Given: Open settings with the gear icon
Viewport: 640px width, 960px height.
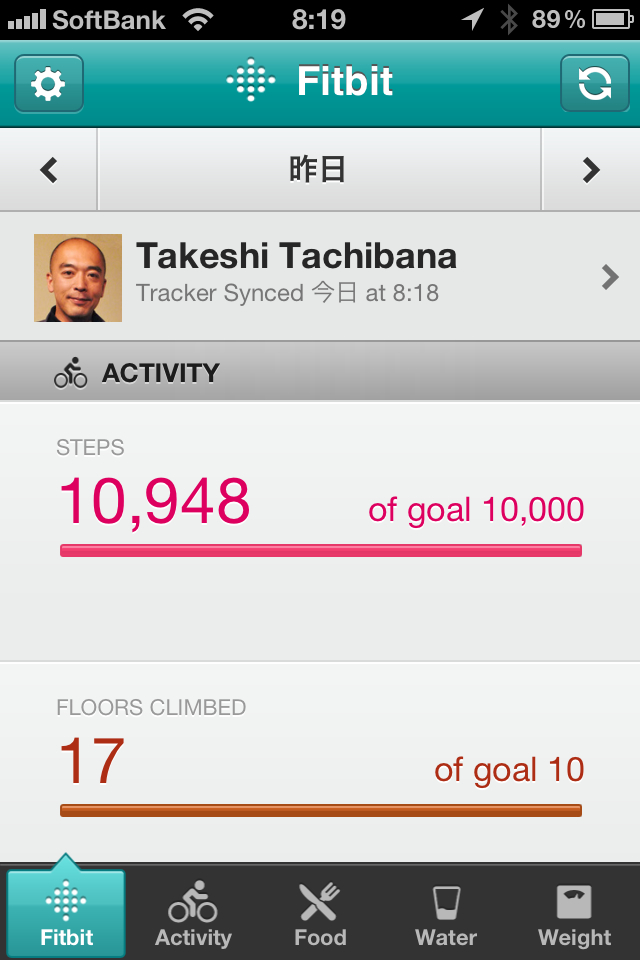Looking at the screenshot, I should [49, 83].
